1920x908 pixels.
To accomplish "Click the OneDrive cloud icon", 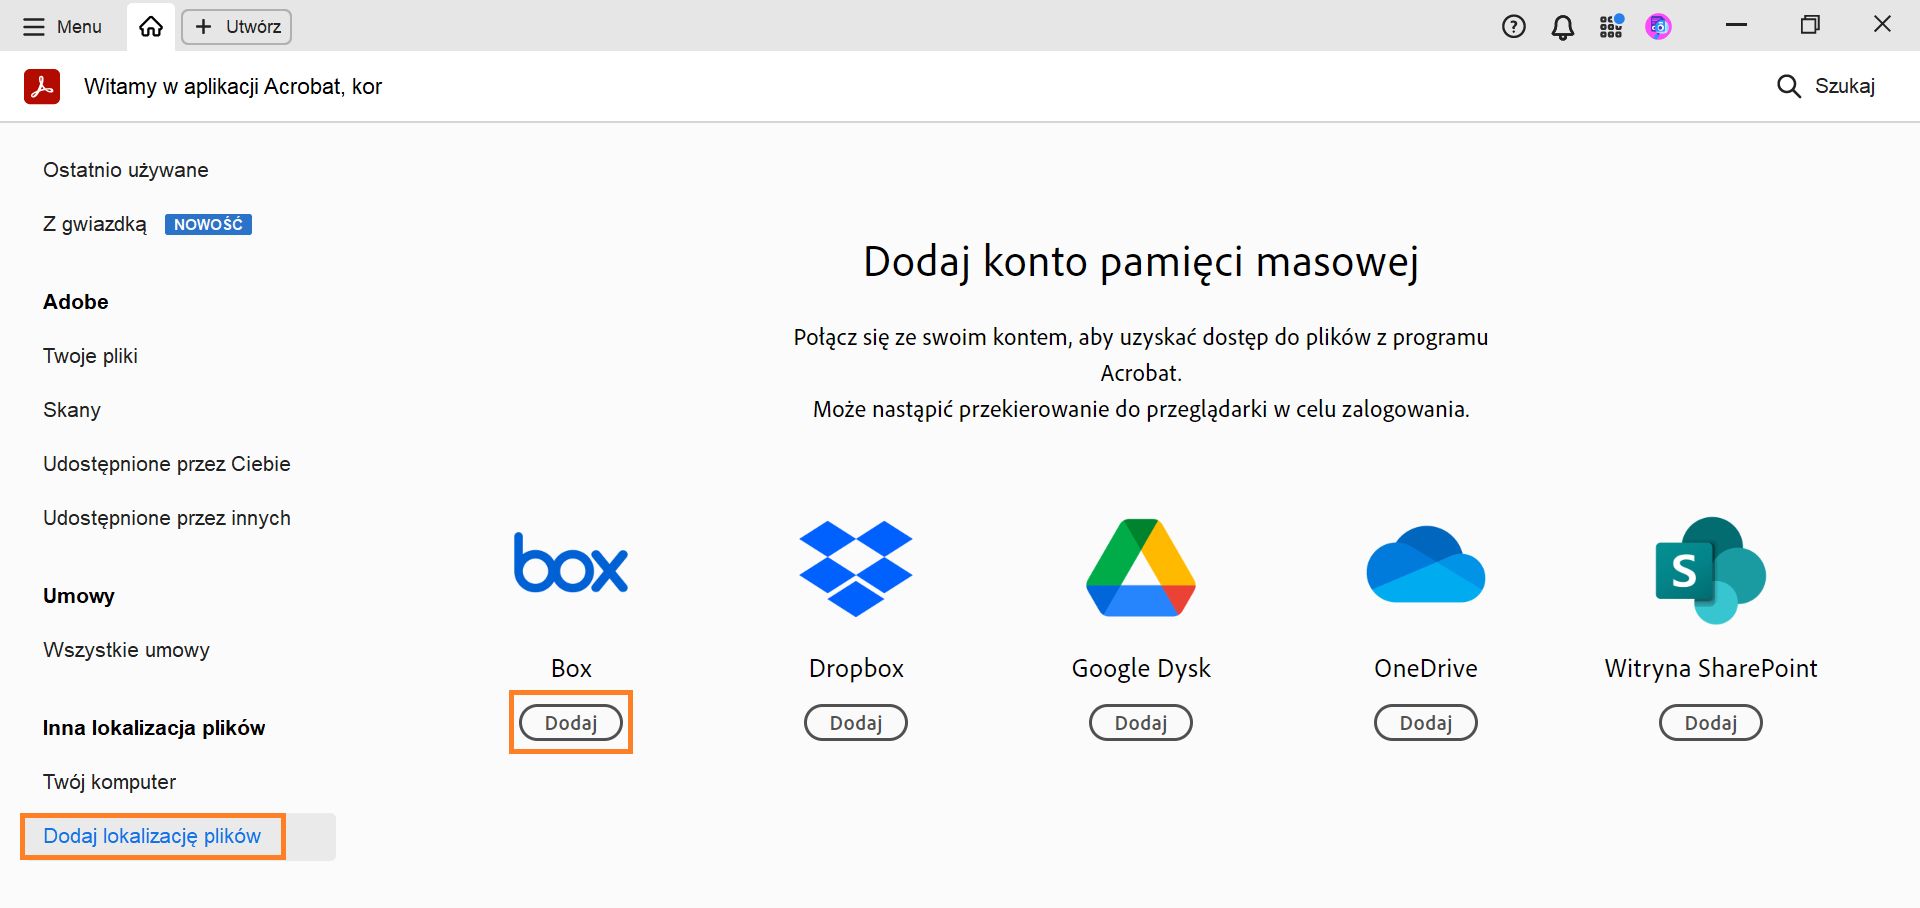I will (x=1425, y=565).
